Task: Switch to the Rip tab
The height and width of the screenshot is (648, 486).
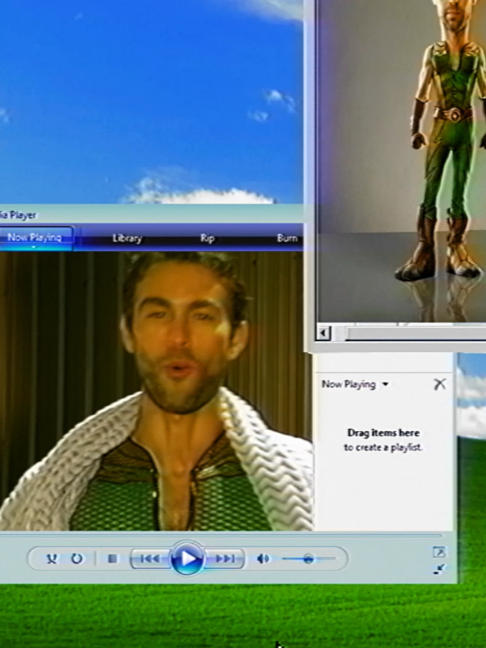Action: tap(207, 238)
